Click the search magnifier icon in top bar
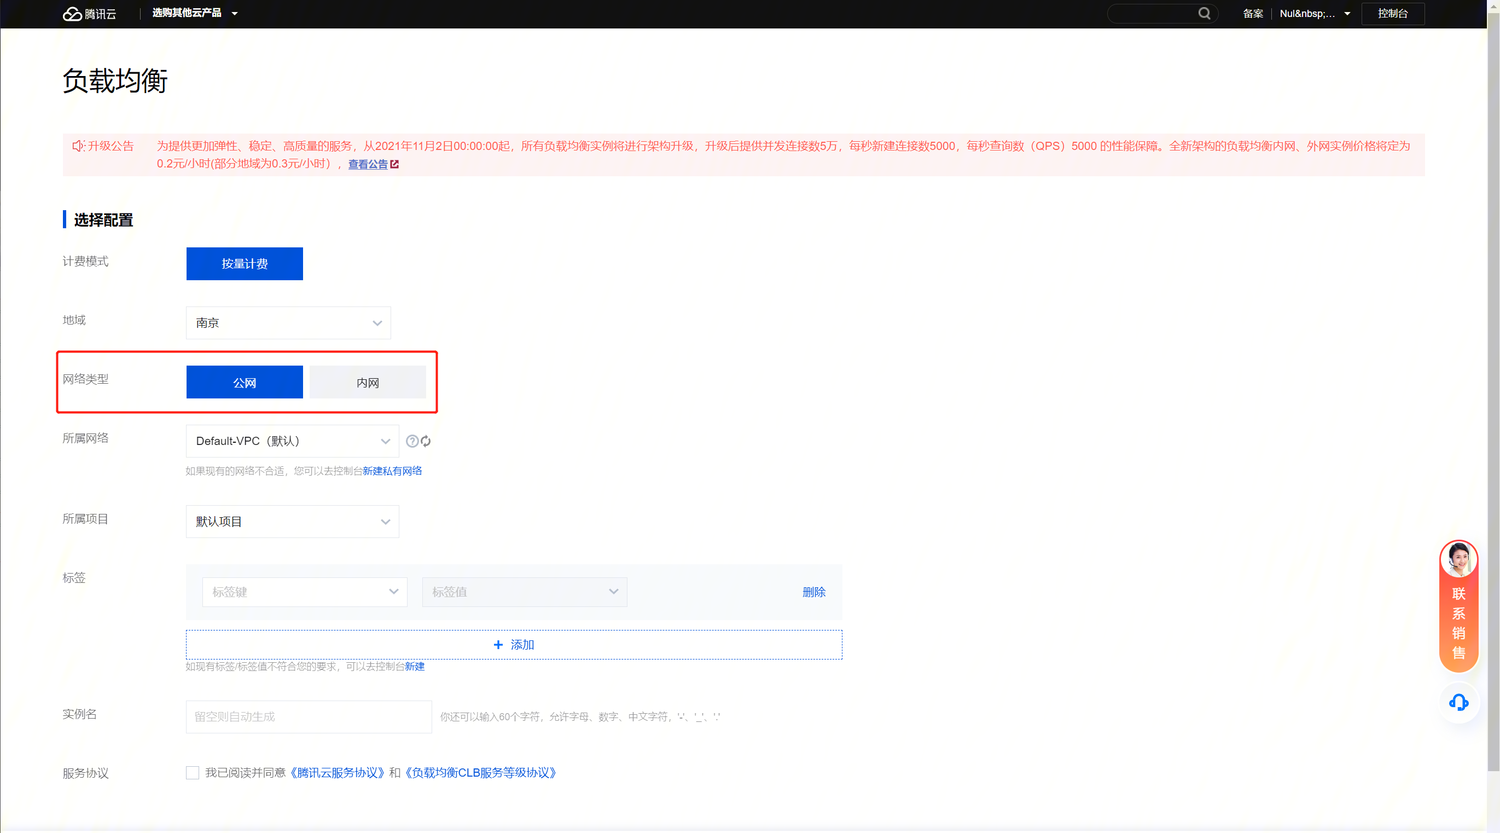The width and height of the screenshot is (1500, 833). click(1204, 14)
